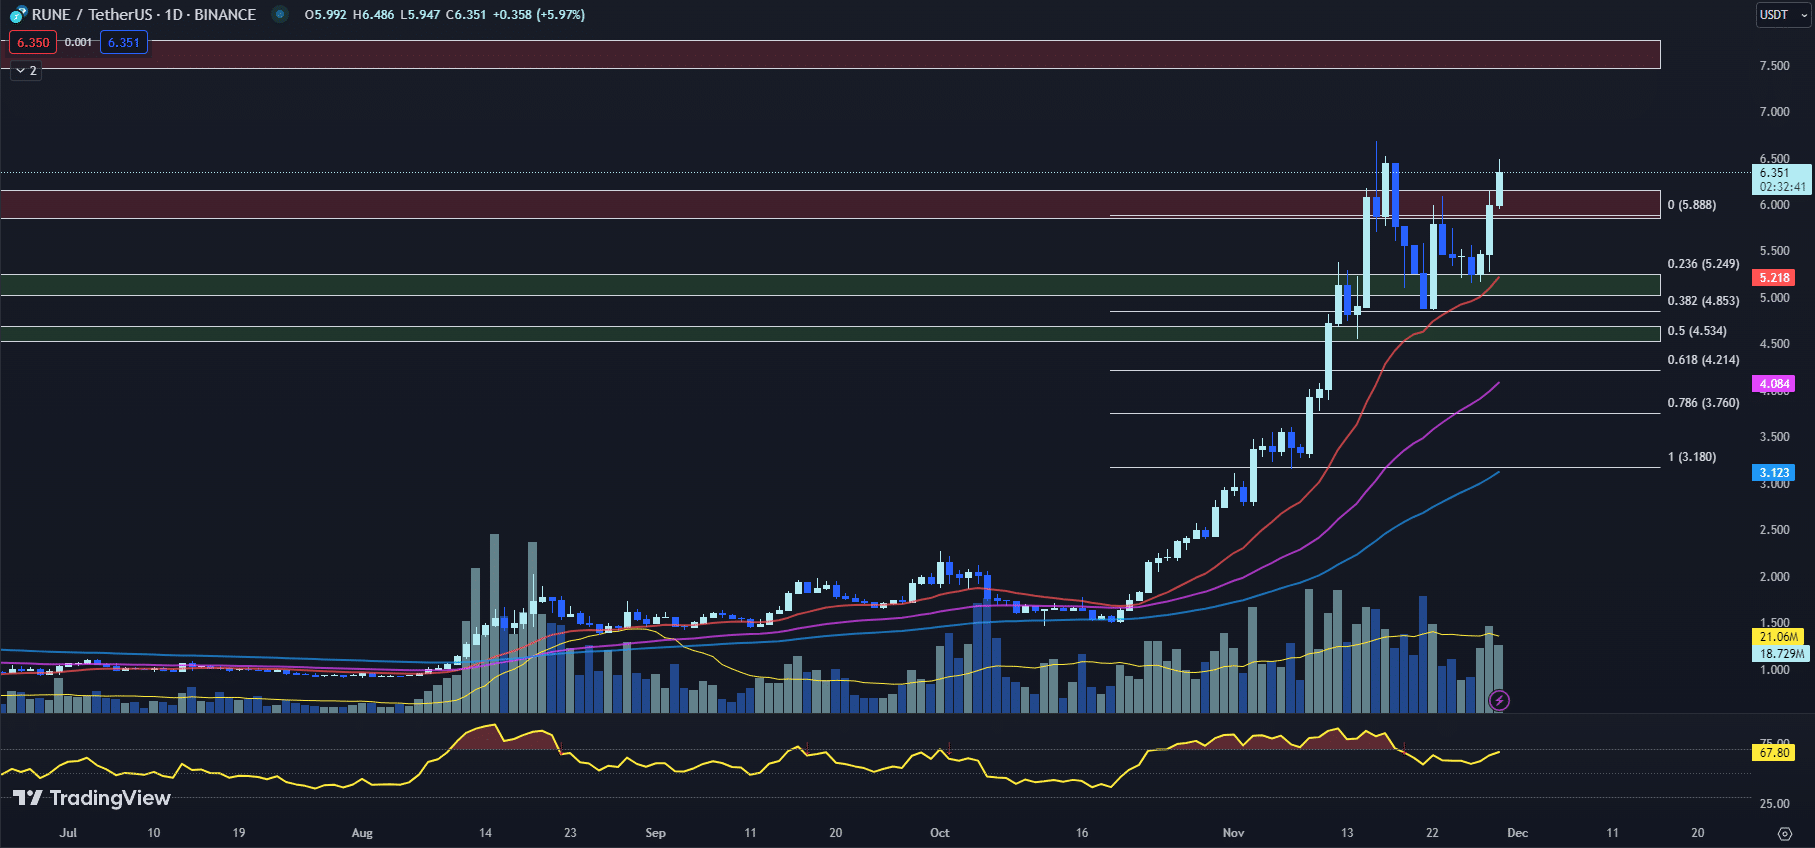Click the red 5.218 moving average price tag
This screenshot has height=848, width=1815.
point(1774,278)
